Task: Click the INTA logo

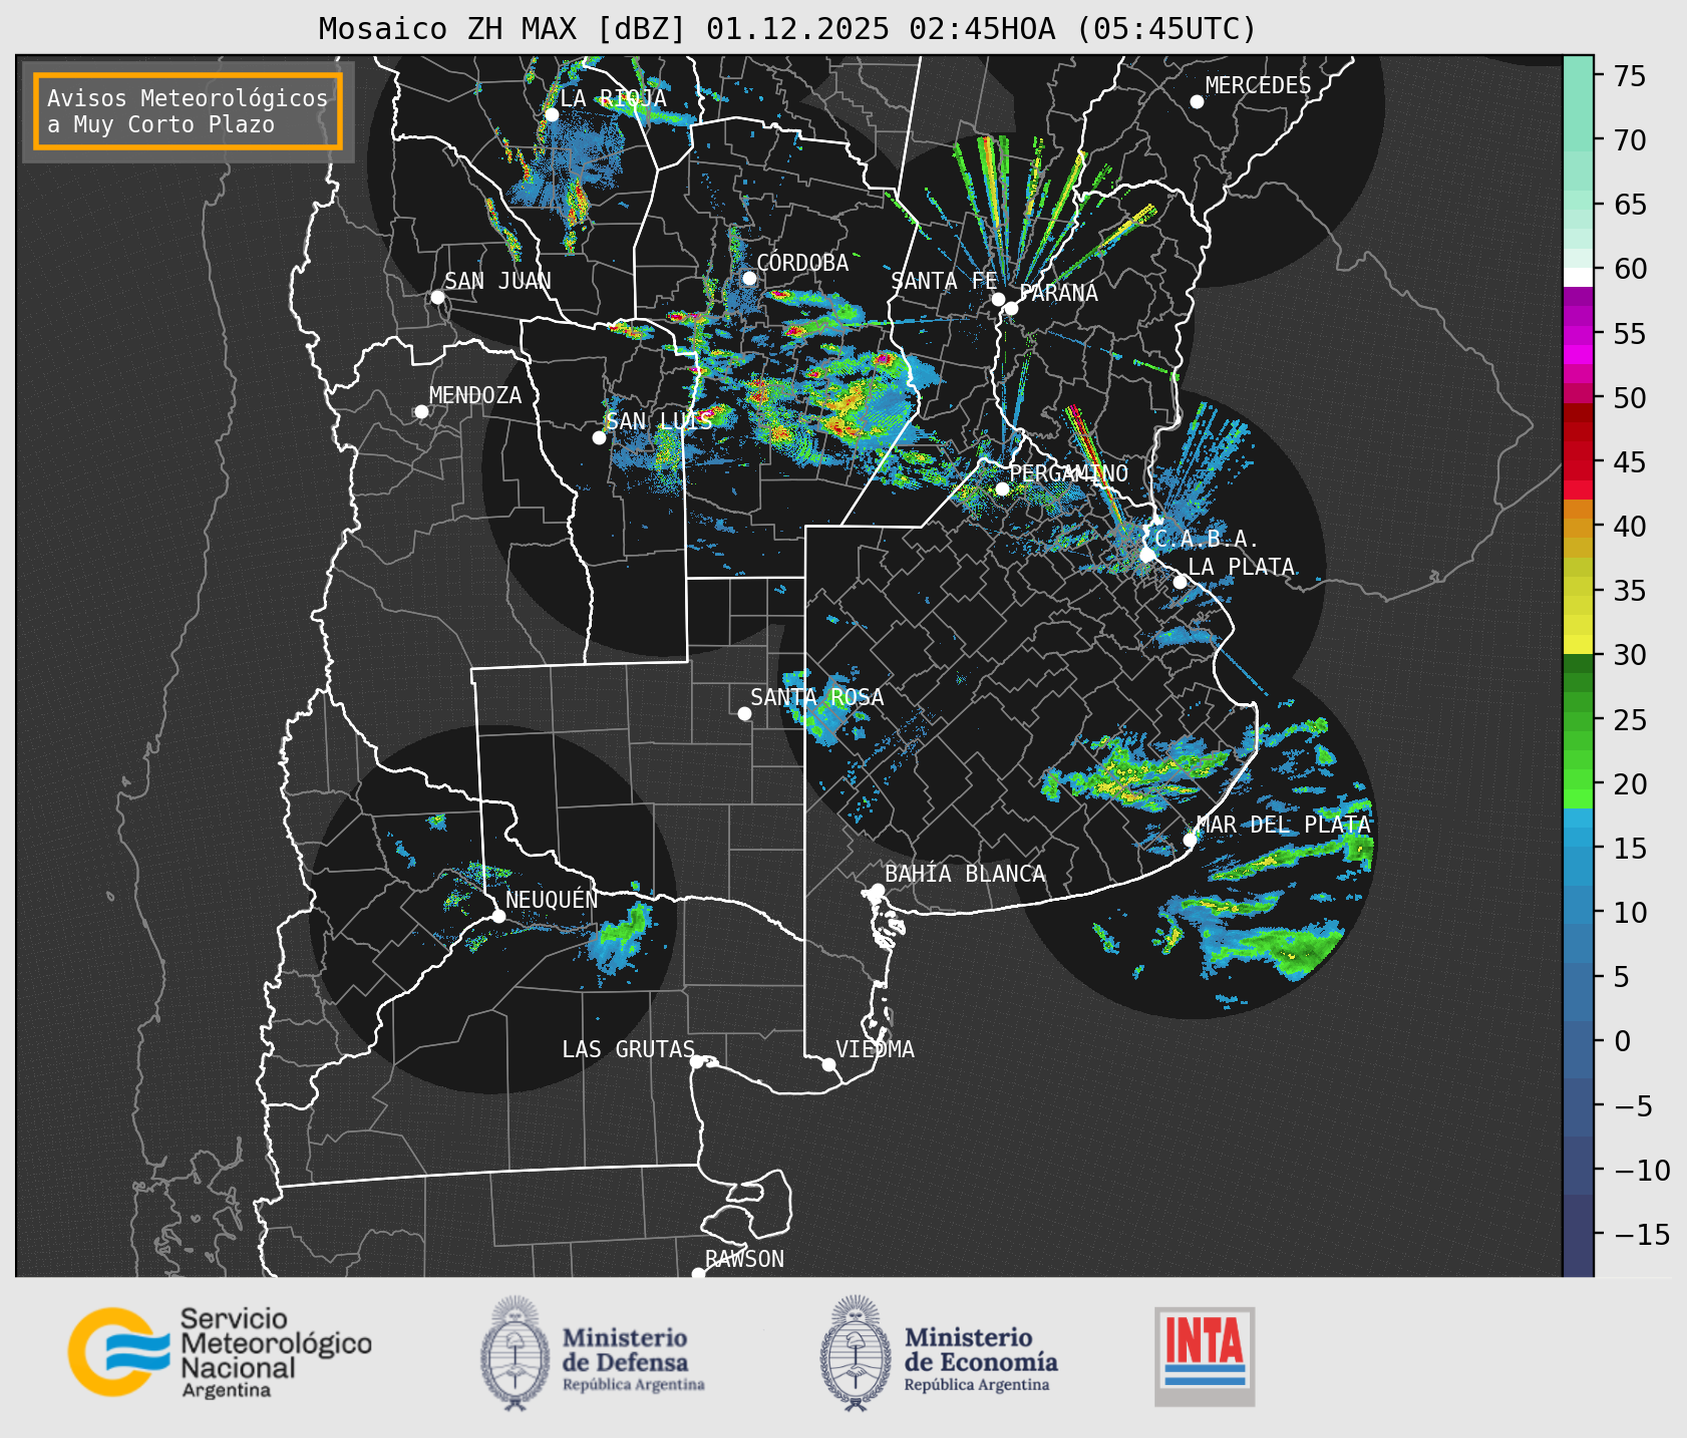Action: click(x=1205, y=1356)
